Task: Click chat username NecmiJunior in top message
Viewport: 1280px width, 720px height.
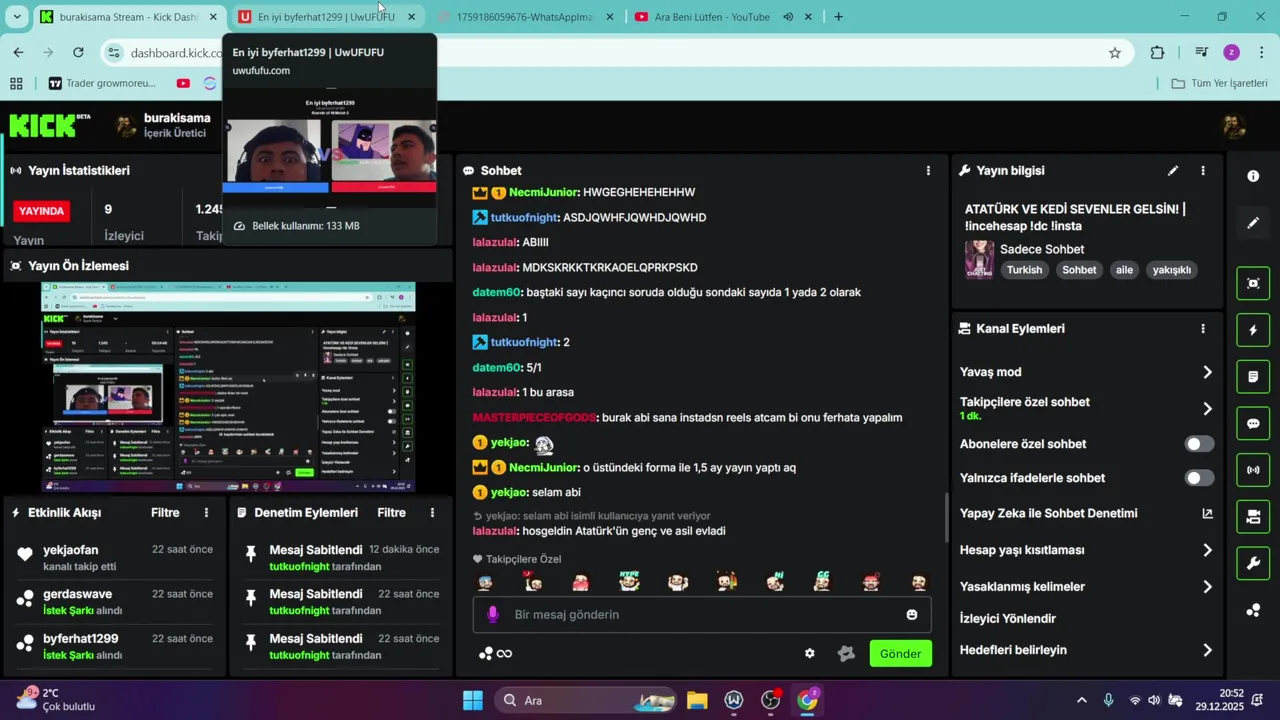Action: coord(544,192)
